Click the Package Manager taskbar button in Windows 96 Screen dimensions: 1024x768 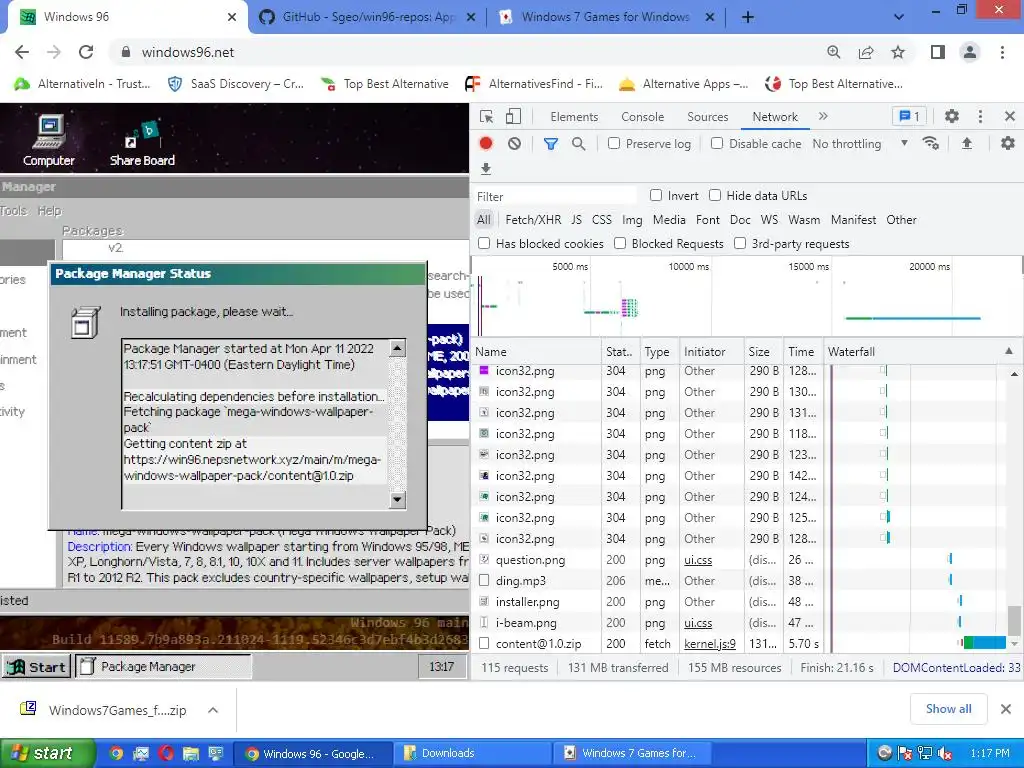click(163, 667)
